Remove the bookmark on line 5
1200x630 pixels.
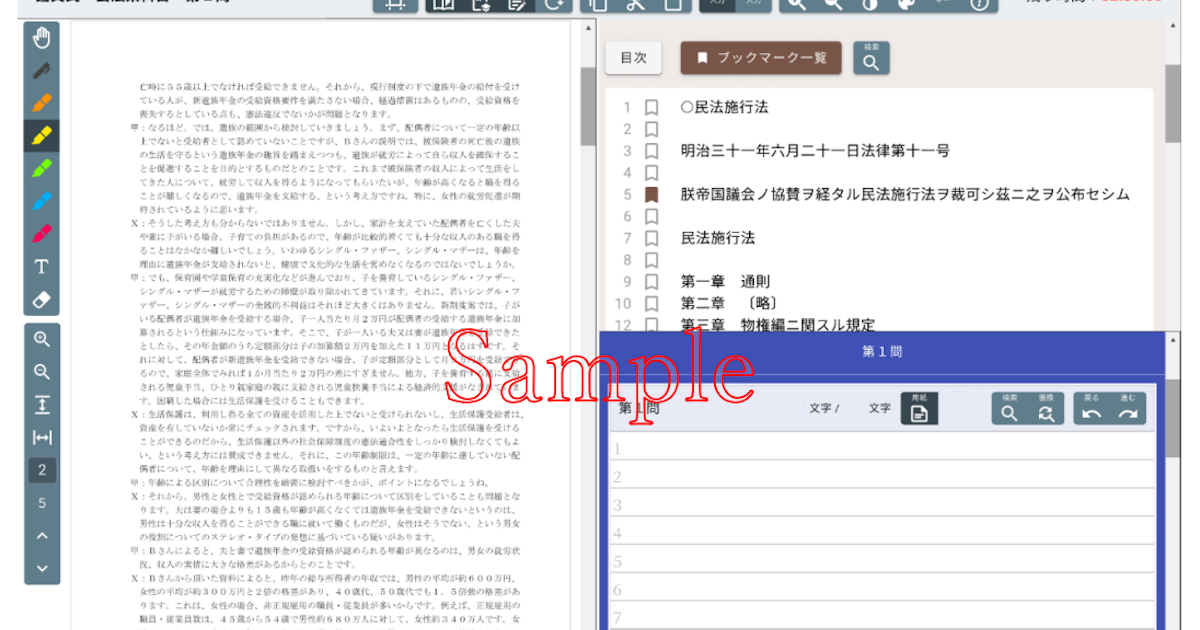pos(651,194)
